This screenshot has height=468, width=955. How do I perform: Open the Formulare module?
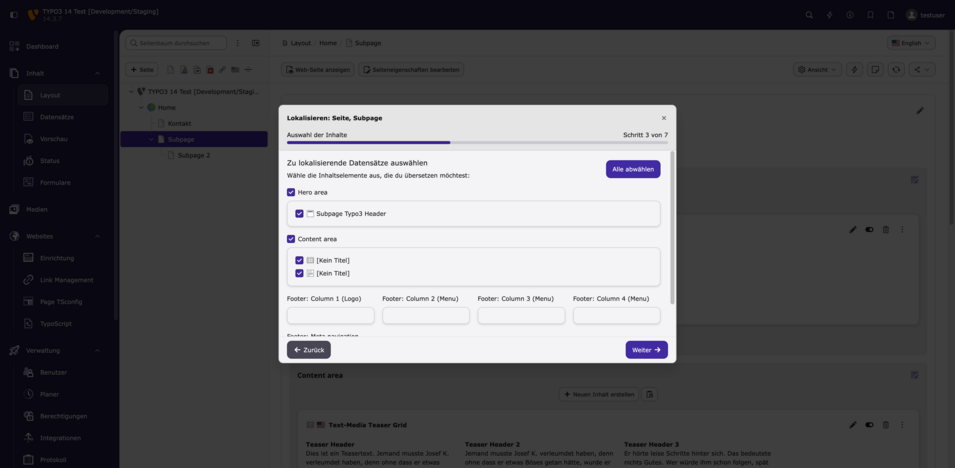(x=55, y=182)
